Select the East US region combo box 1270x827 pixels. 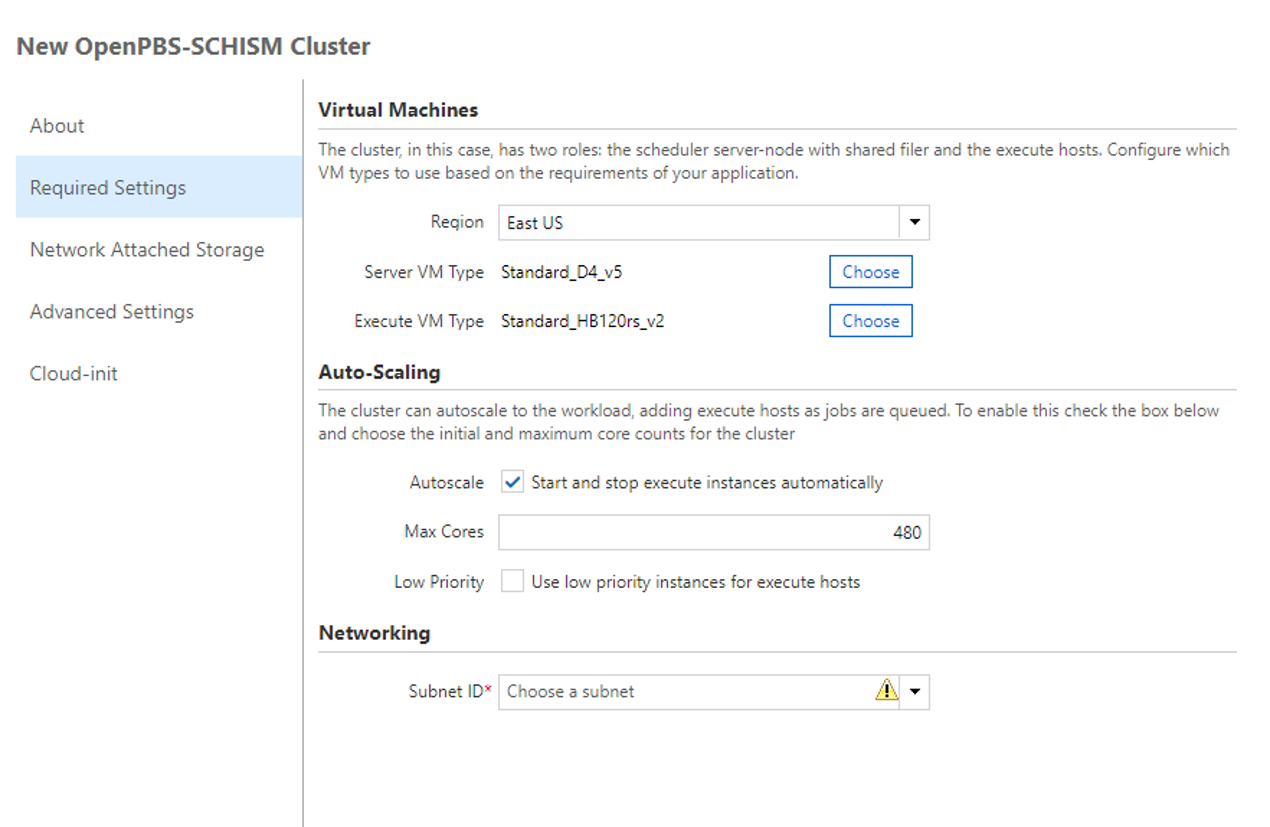coord(714,223)
